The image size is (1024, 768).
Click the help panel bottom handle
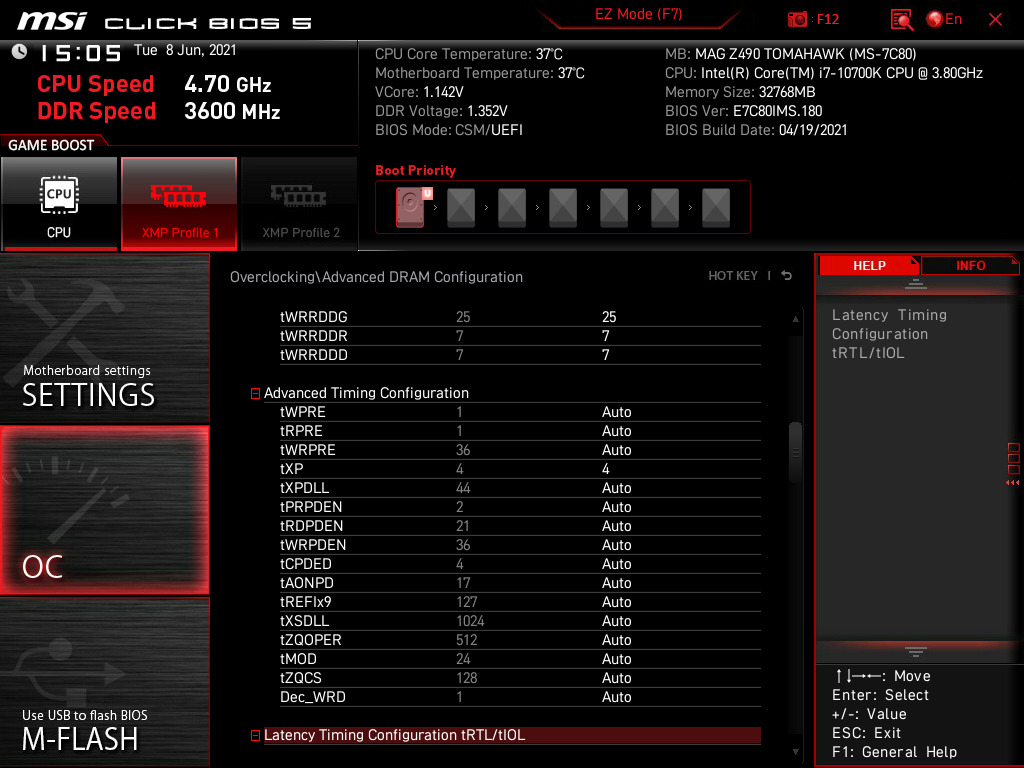(916, 651)
